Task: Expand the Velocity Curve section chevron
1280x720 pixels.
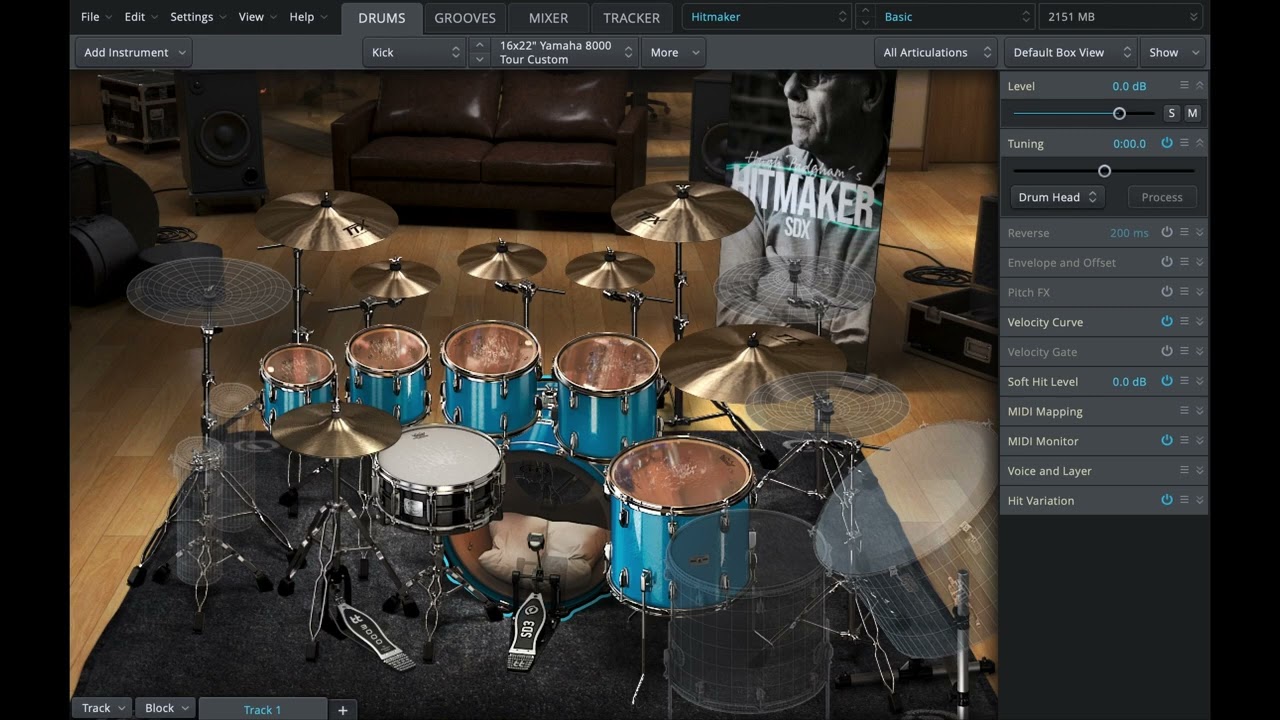Action: tap(1200, 321)
